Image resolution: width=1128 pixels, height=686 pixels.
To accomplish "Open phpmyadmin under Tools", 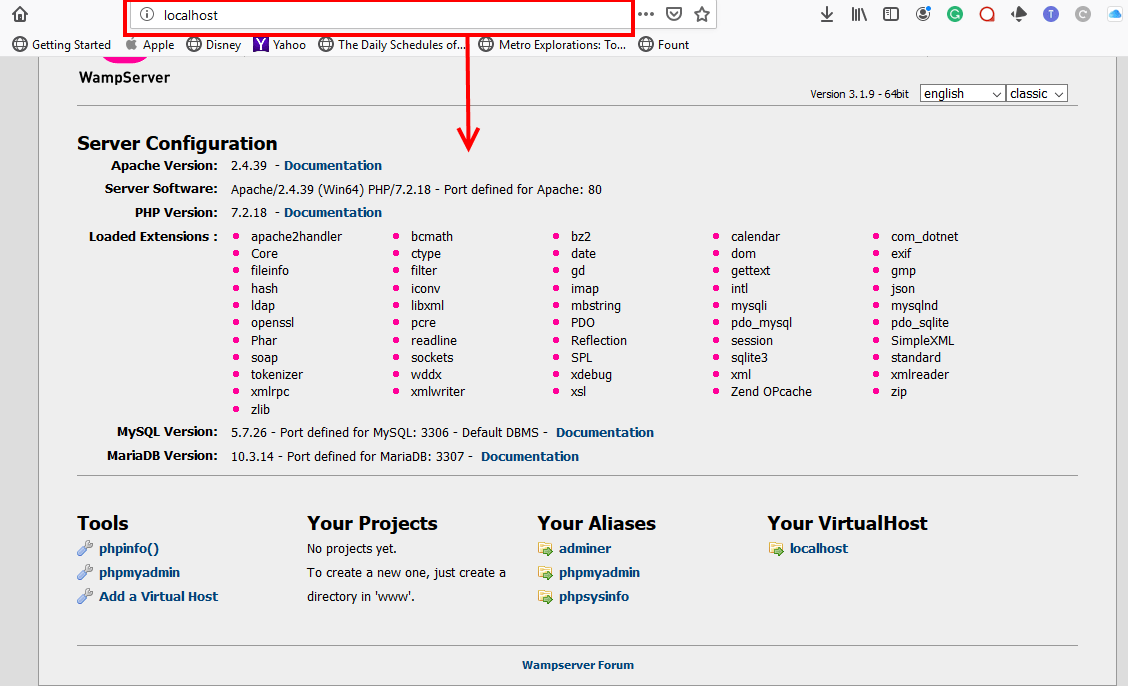I will [x=140, y=572].
